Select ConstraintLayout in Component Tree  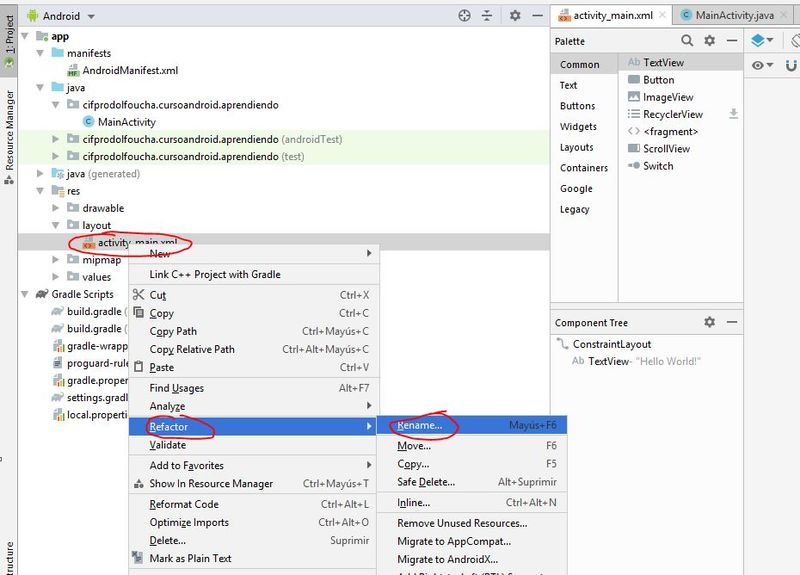click(612, 344)
